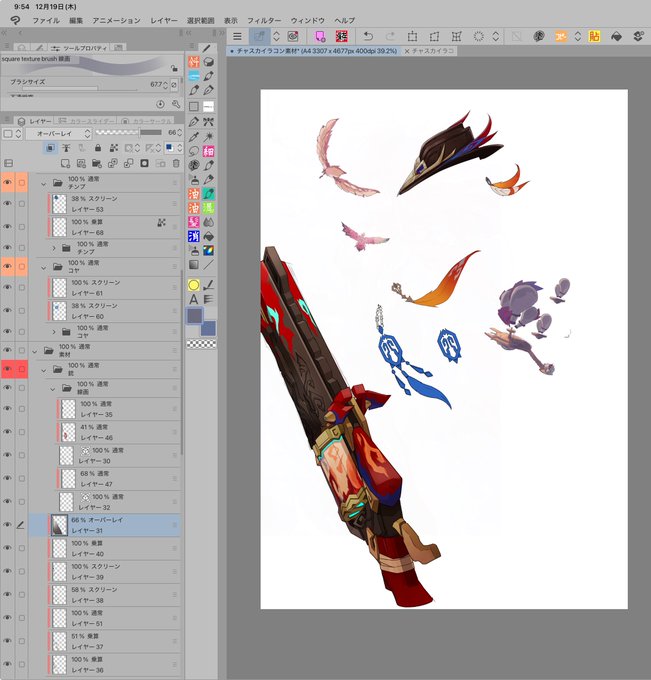
Task: Open the フィルター menu
Action: click(x=264, y=20)
